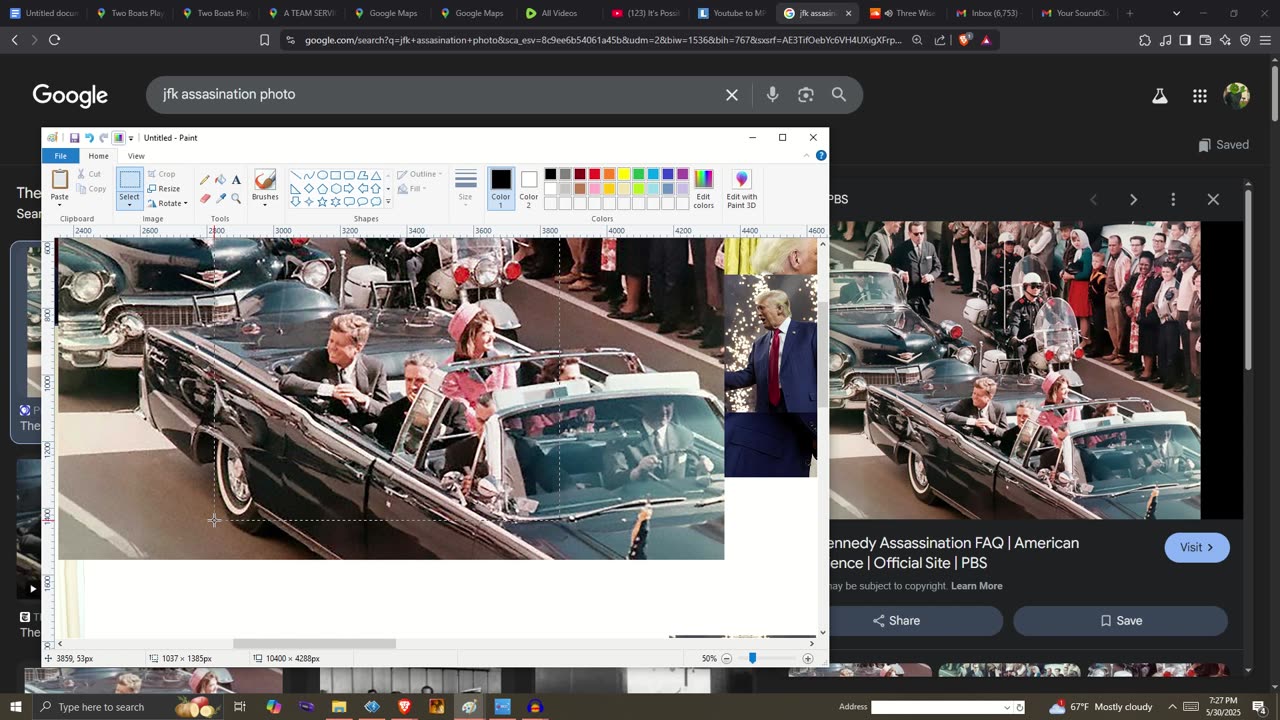Screen dimensions: 1280x720
Task: Launch Edit with Paint 3D
Action: [742, 189]
